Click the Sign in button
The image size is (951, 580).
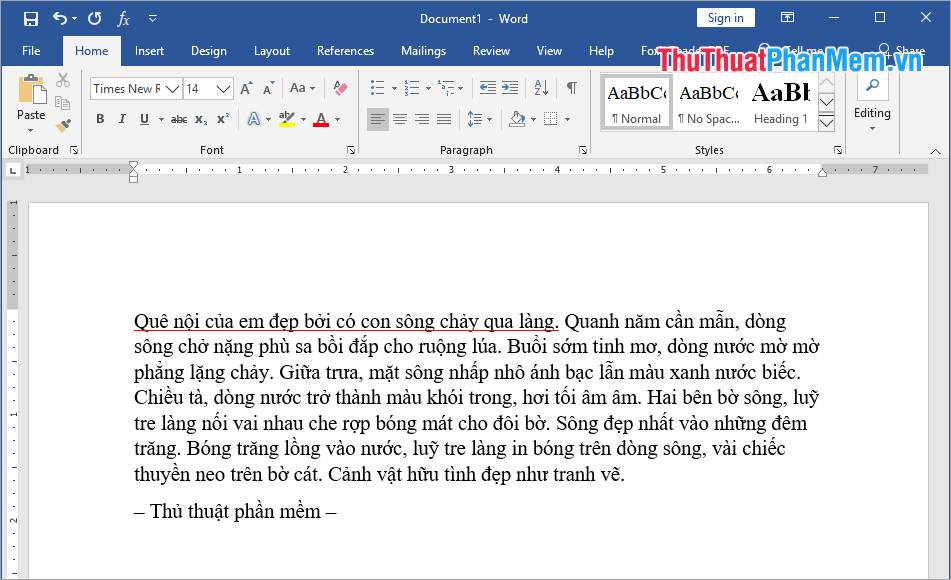(725, 17)
